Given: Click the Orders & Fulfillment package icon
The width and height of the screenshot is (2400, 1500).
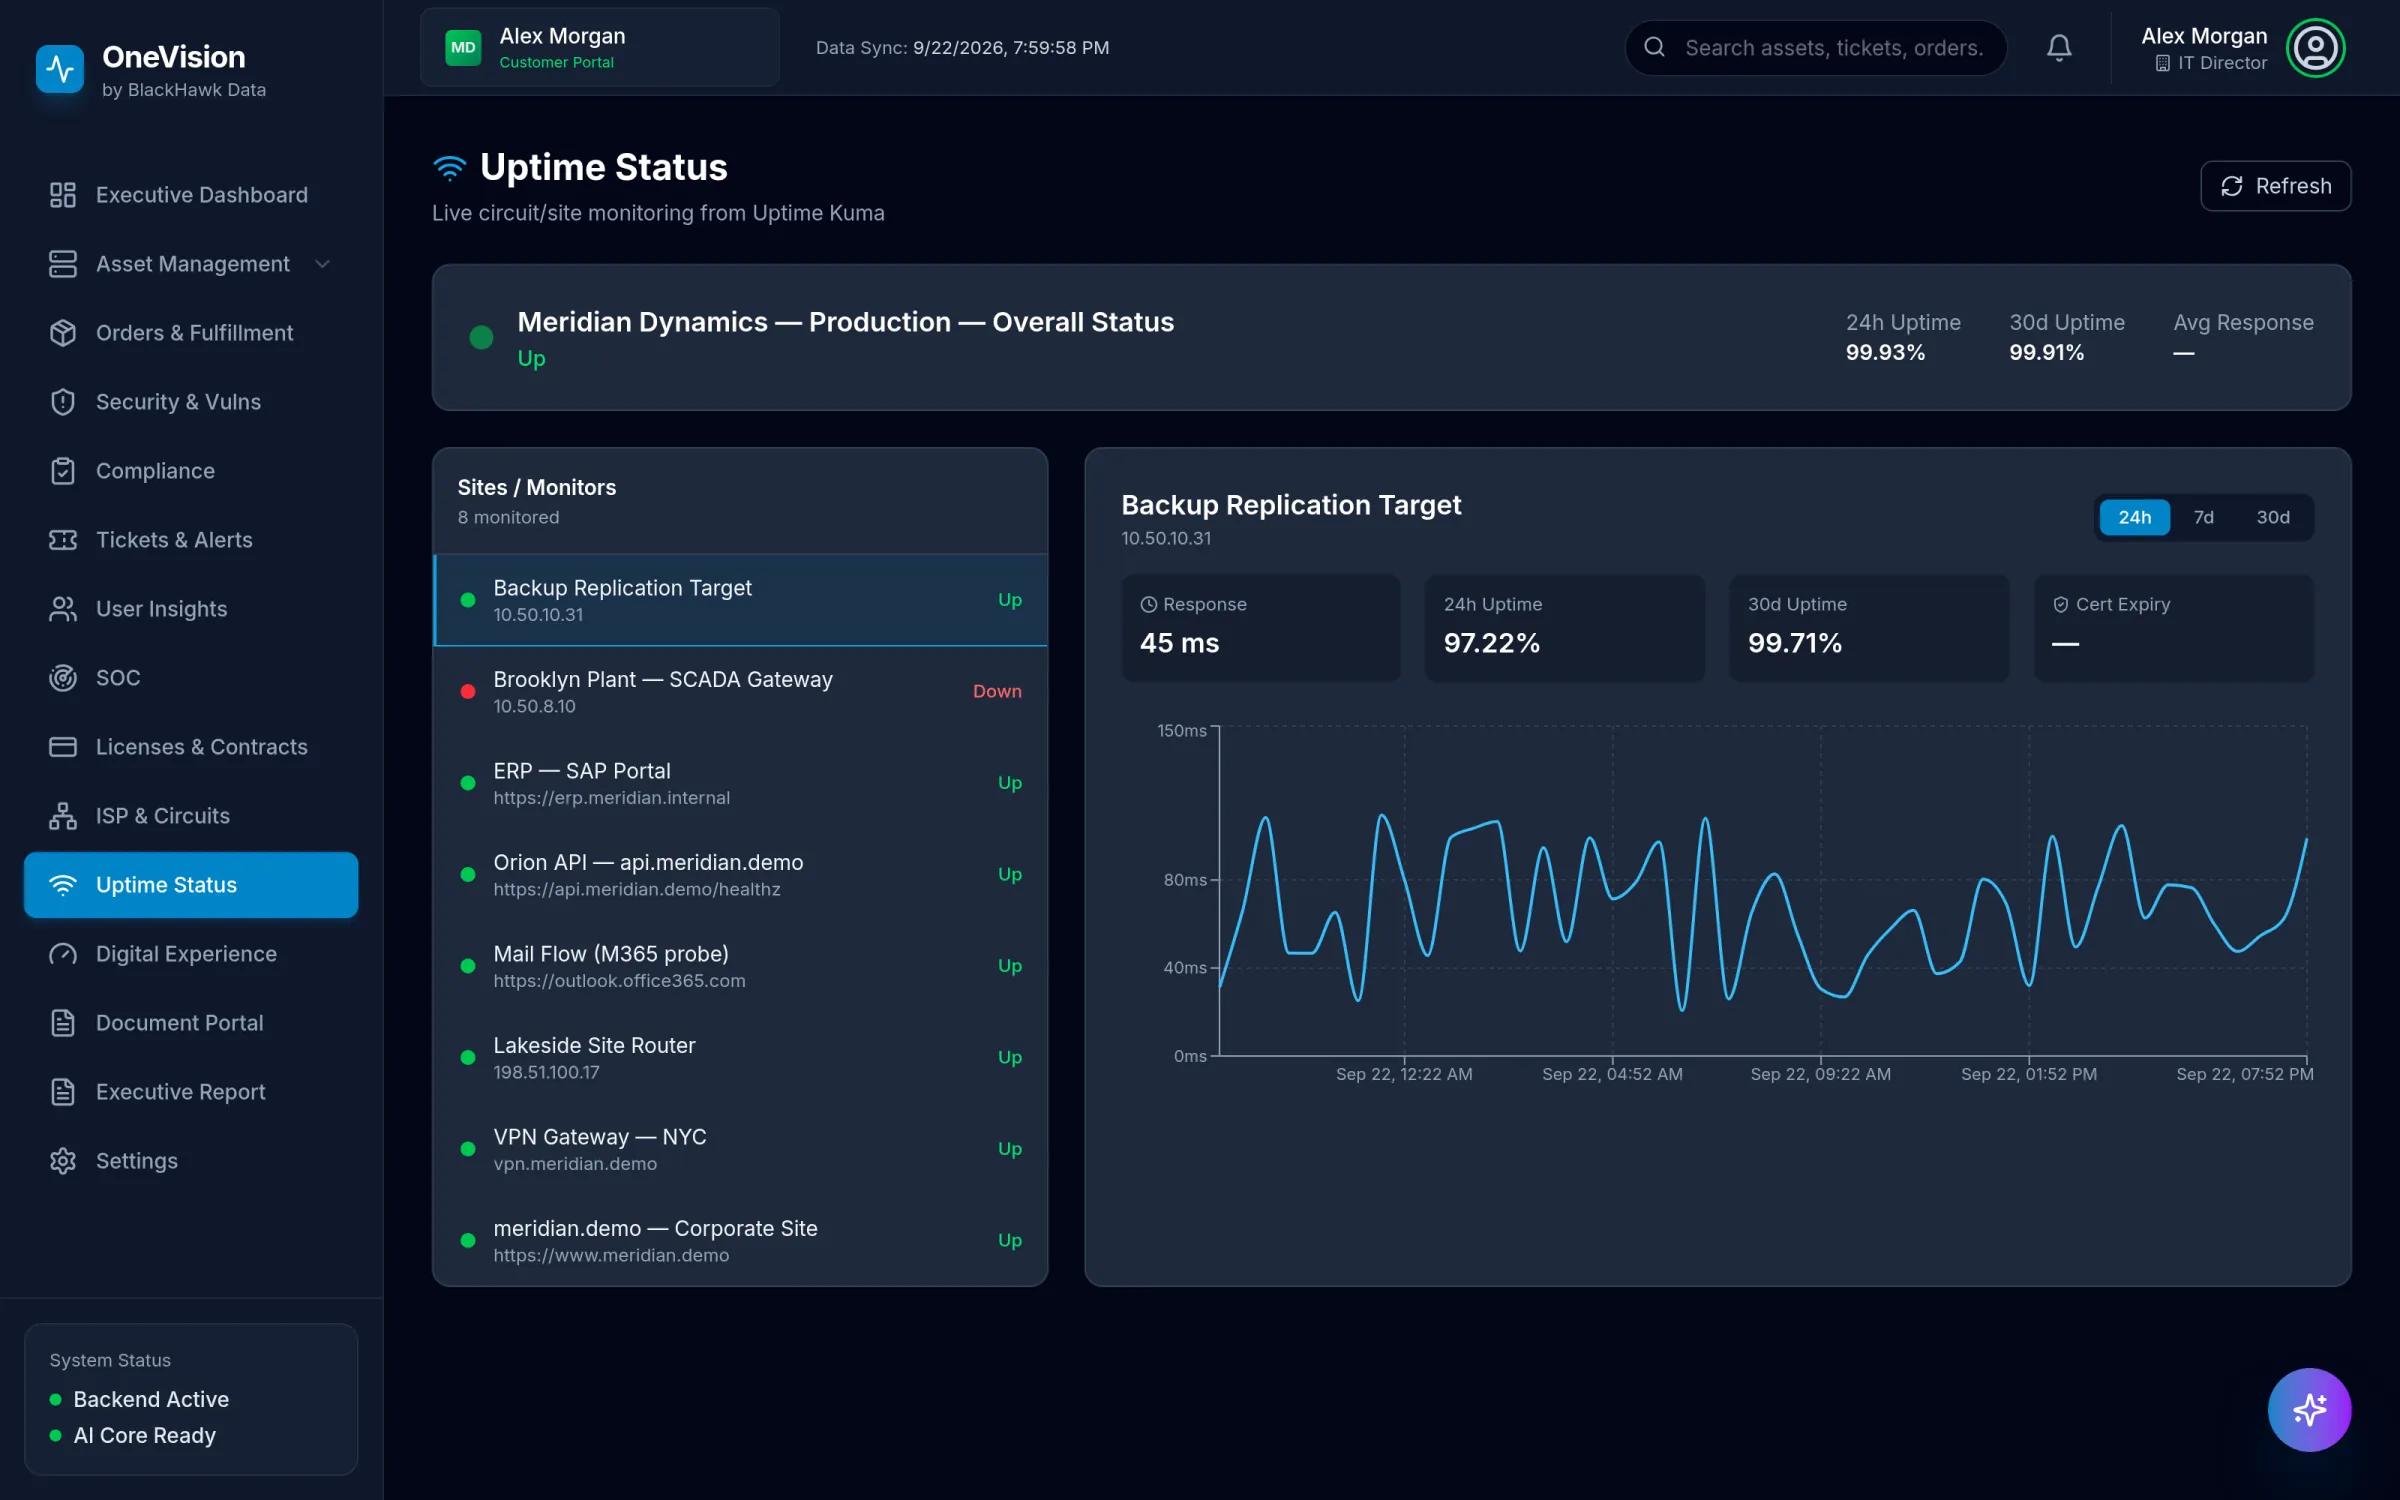Looking at the screenshot, I should point(63,333).
